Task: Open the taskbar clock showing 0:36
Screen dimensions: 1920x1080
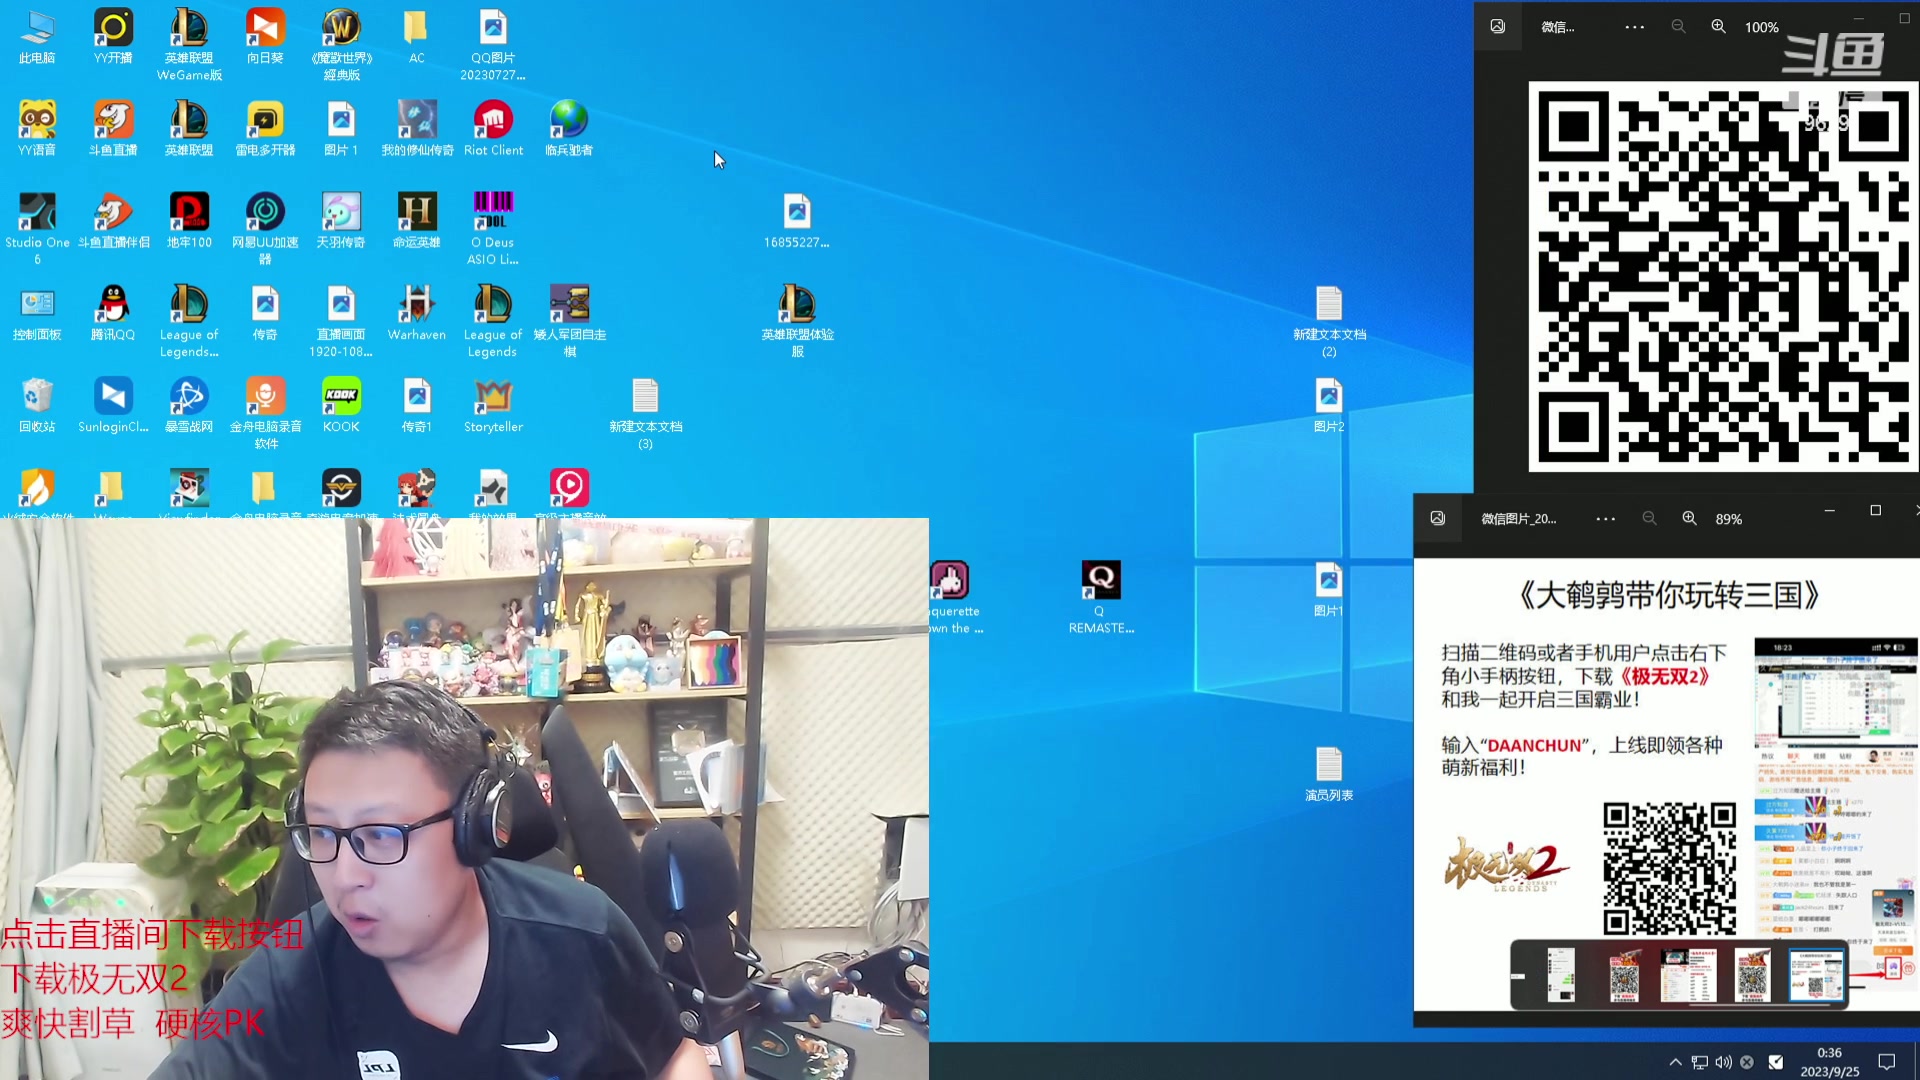Action: pyautogui.click(x=1829, y=1061)
